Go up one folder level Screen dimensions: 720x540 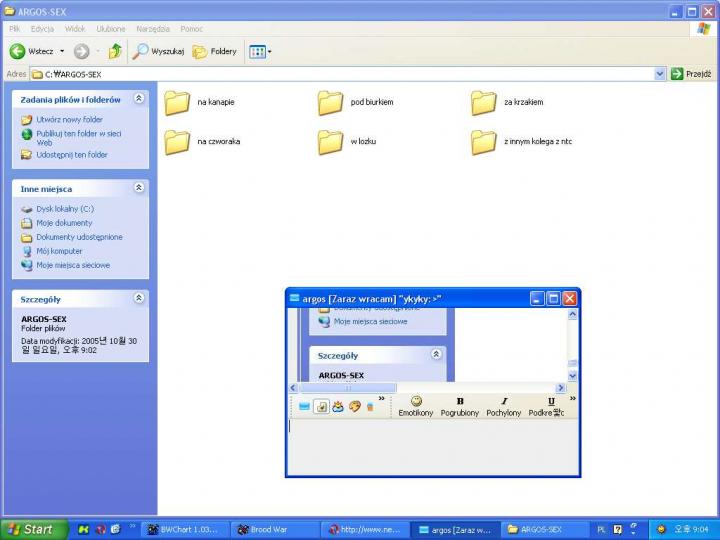[x=115, y=51]
